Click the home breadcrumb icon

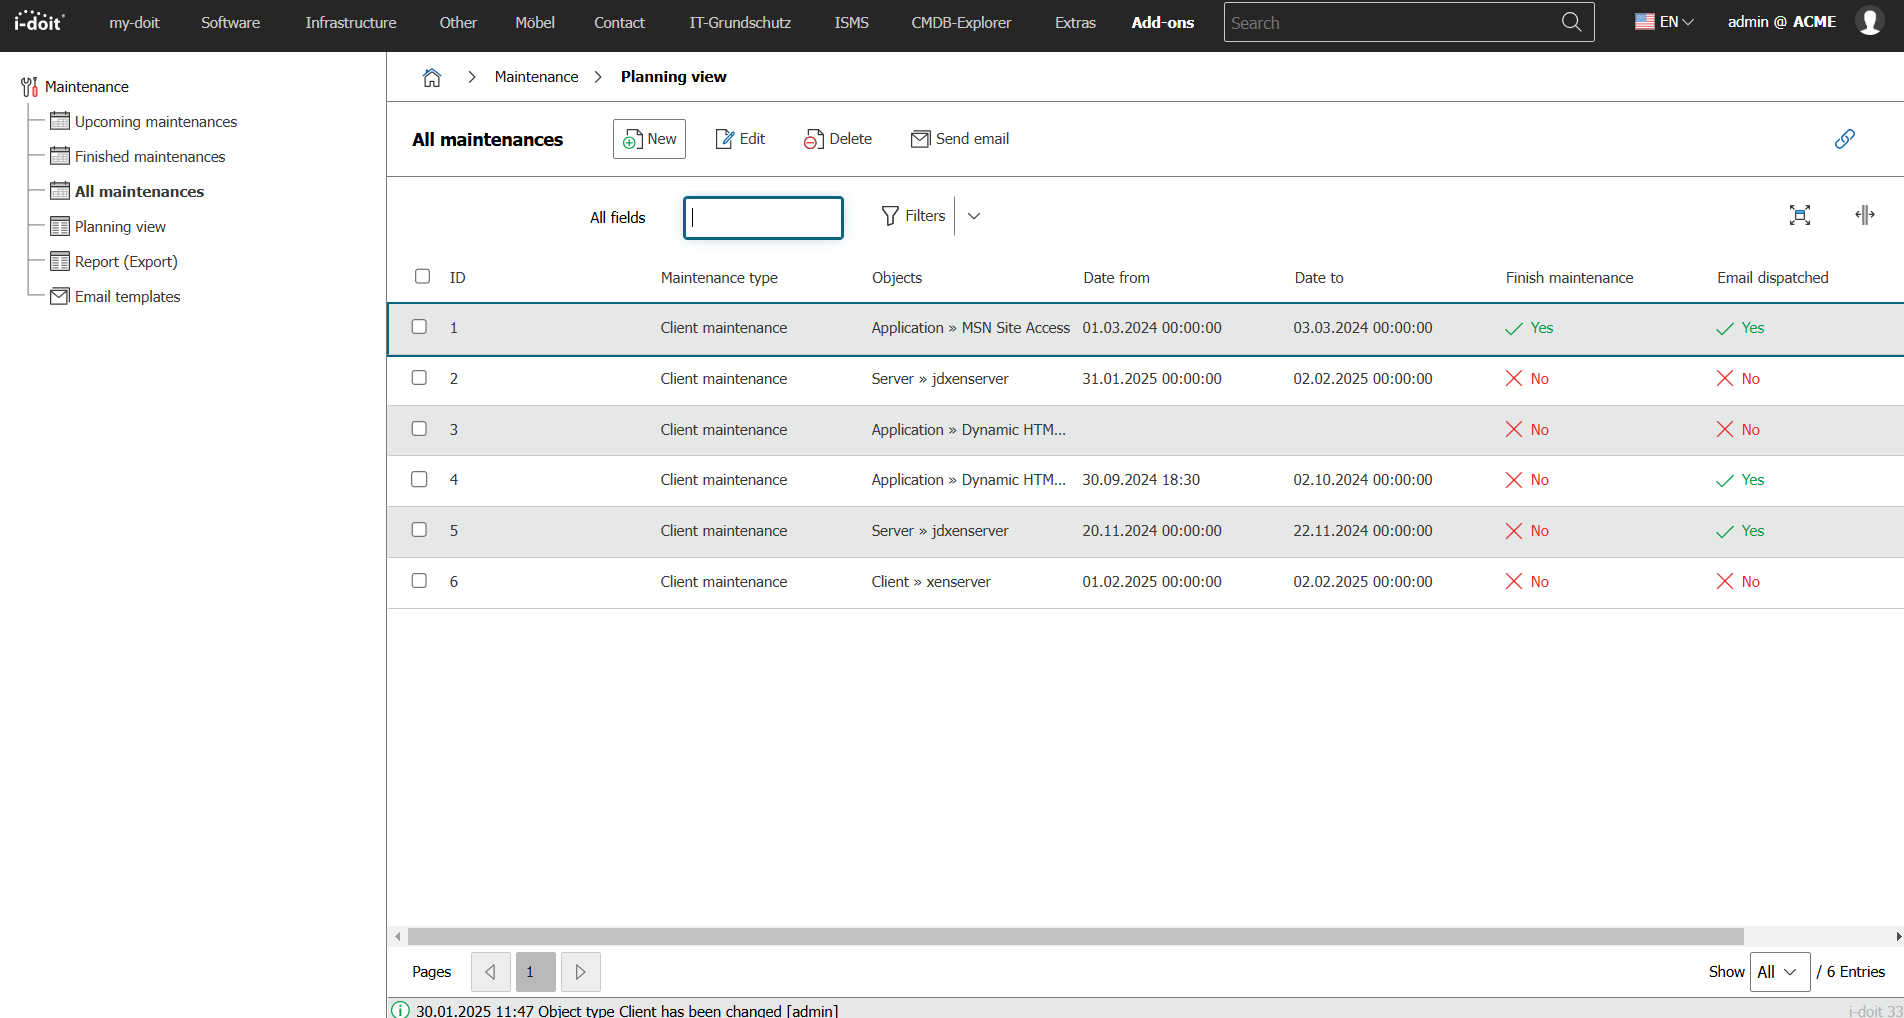432,77
